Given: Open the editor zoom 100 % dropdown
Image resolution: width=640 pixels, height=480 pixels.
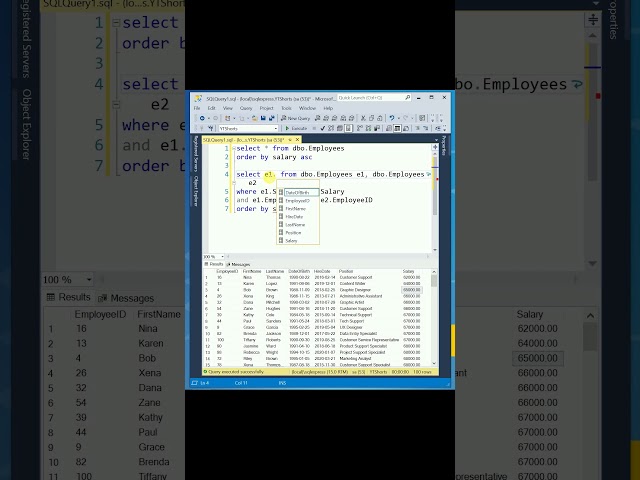Looking at the screenshot, I should [222, 256].
